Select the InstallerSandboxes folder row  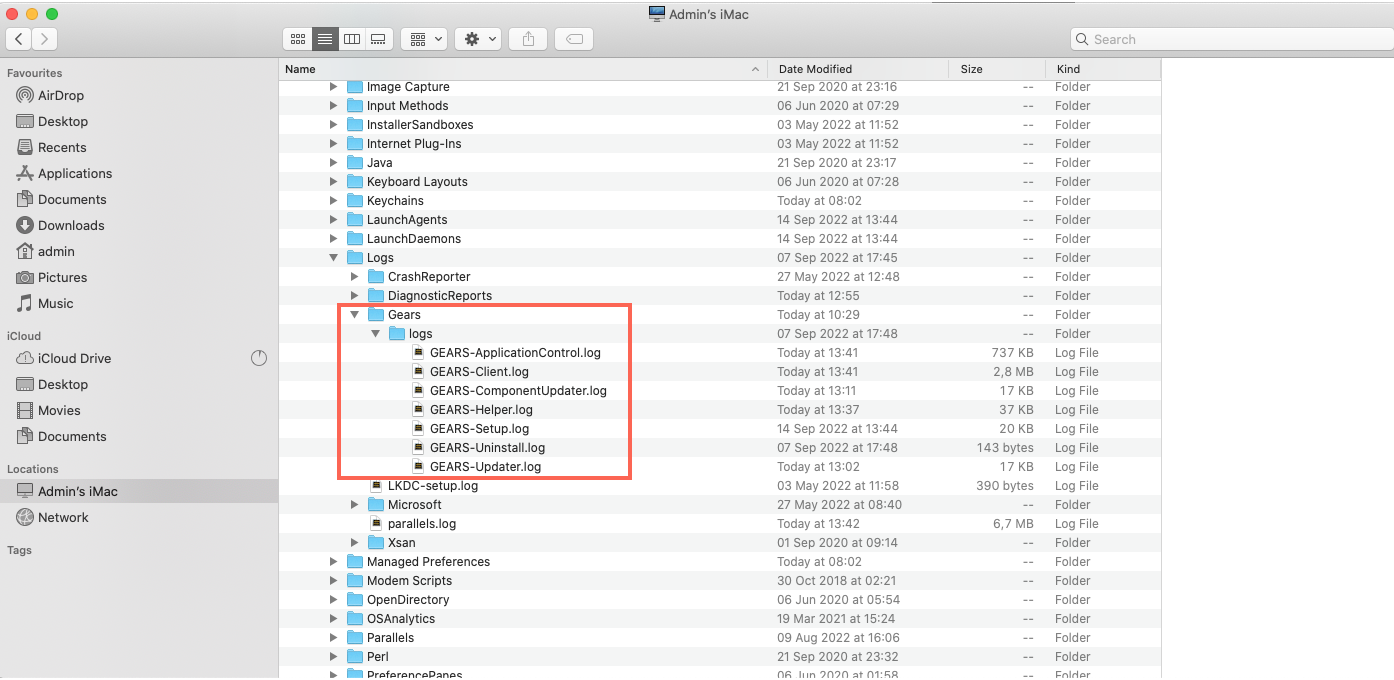[x=720, y=125]
